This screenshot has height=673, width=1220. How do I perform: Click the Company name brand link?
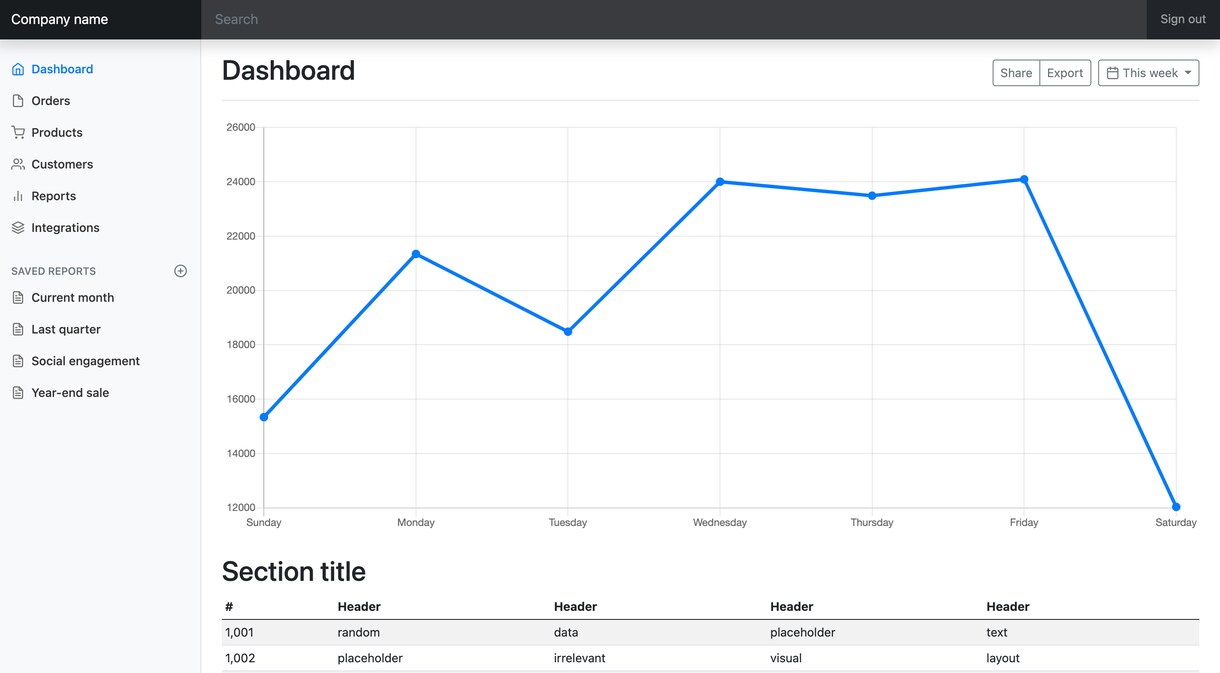point(60,19)
